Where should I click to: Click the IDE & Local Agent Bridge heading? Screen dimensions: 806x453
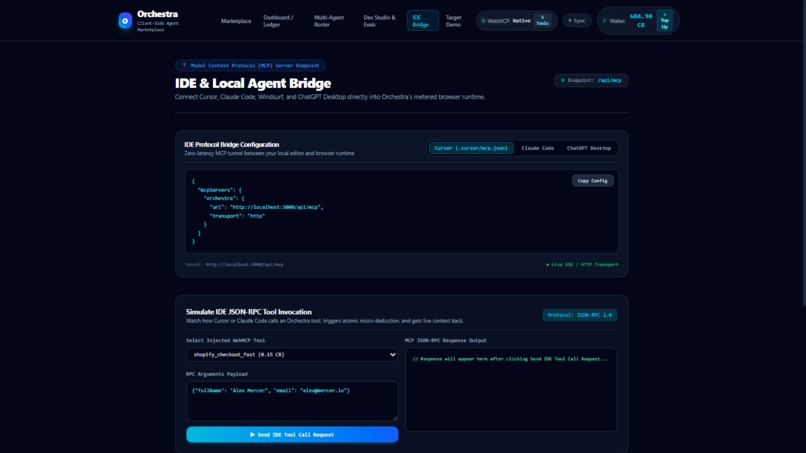[253, 83]
